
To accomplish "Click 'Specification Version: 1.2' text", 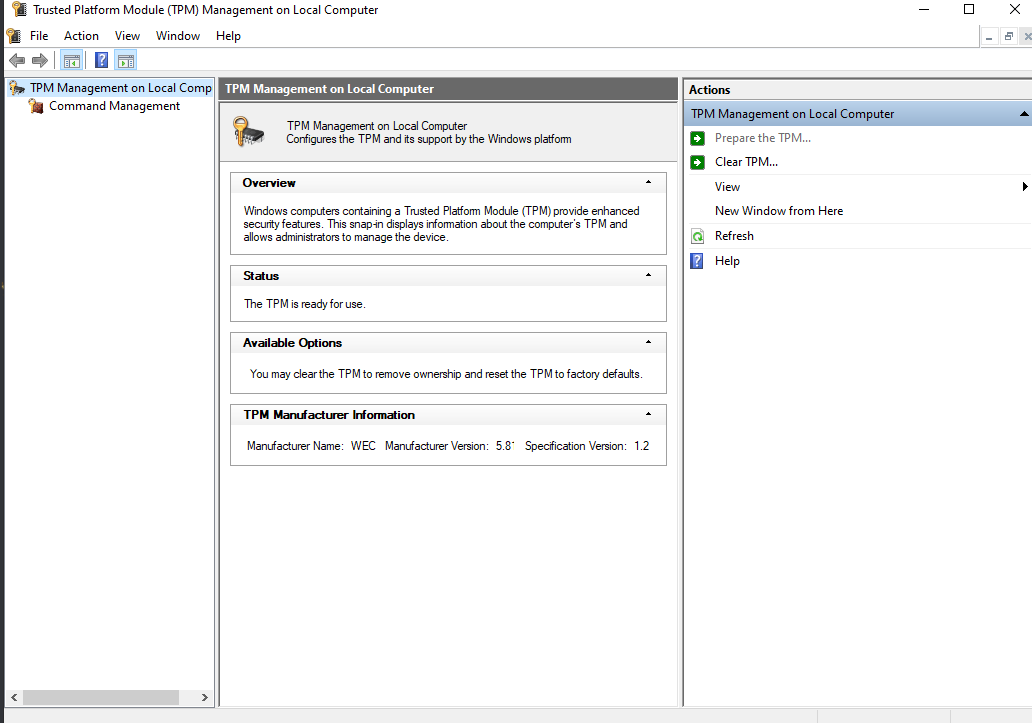I will pos(587,446).
